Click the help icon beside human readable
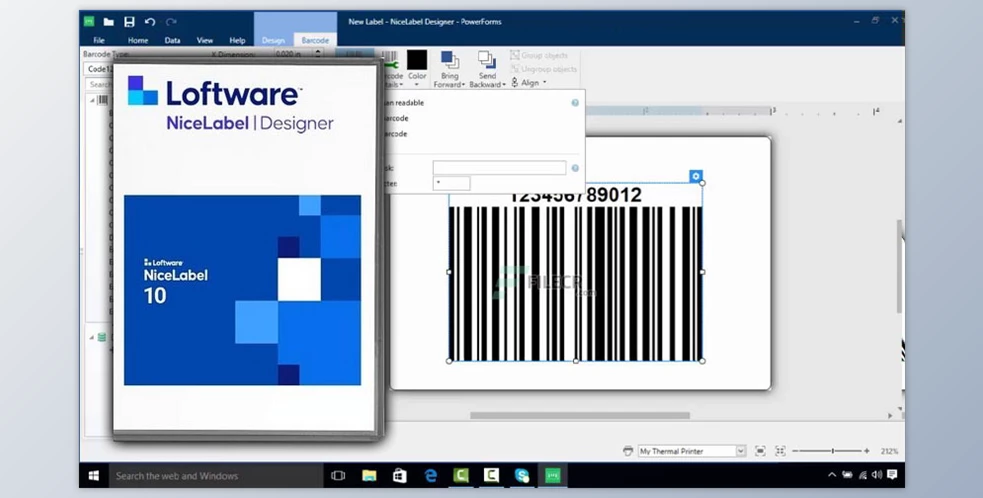The width and height of the screenshot is (983, 498). pos(575,103)
